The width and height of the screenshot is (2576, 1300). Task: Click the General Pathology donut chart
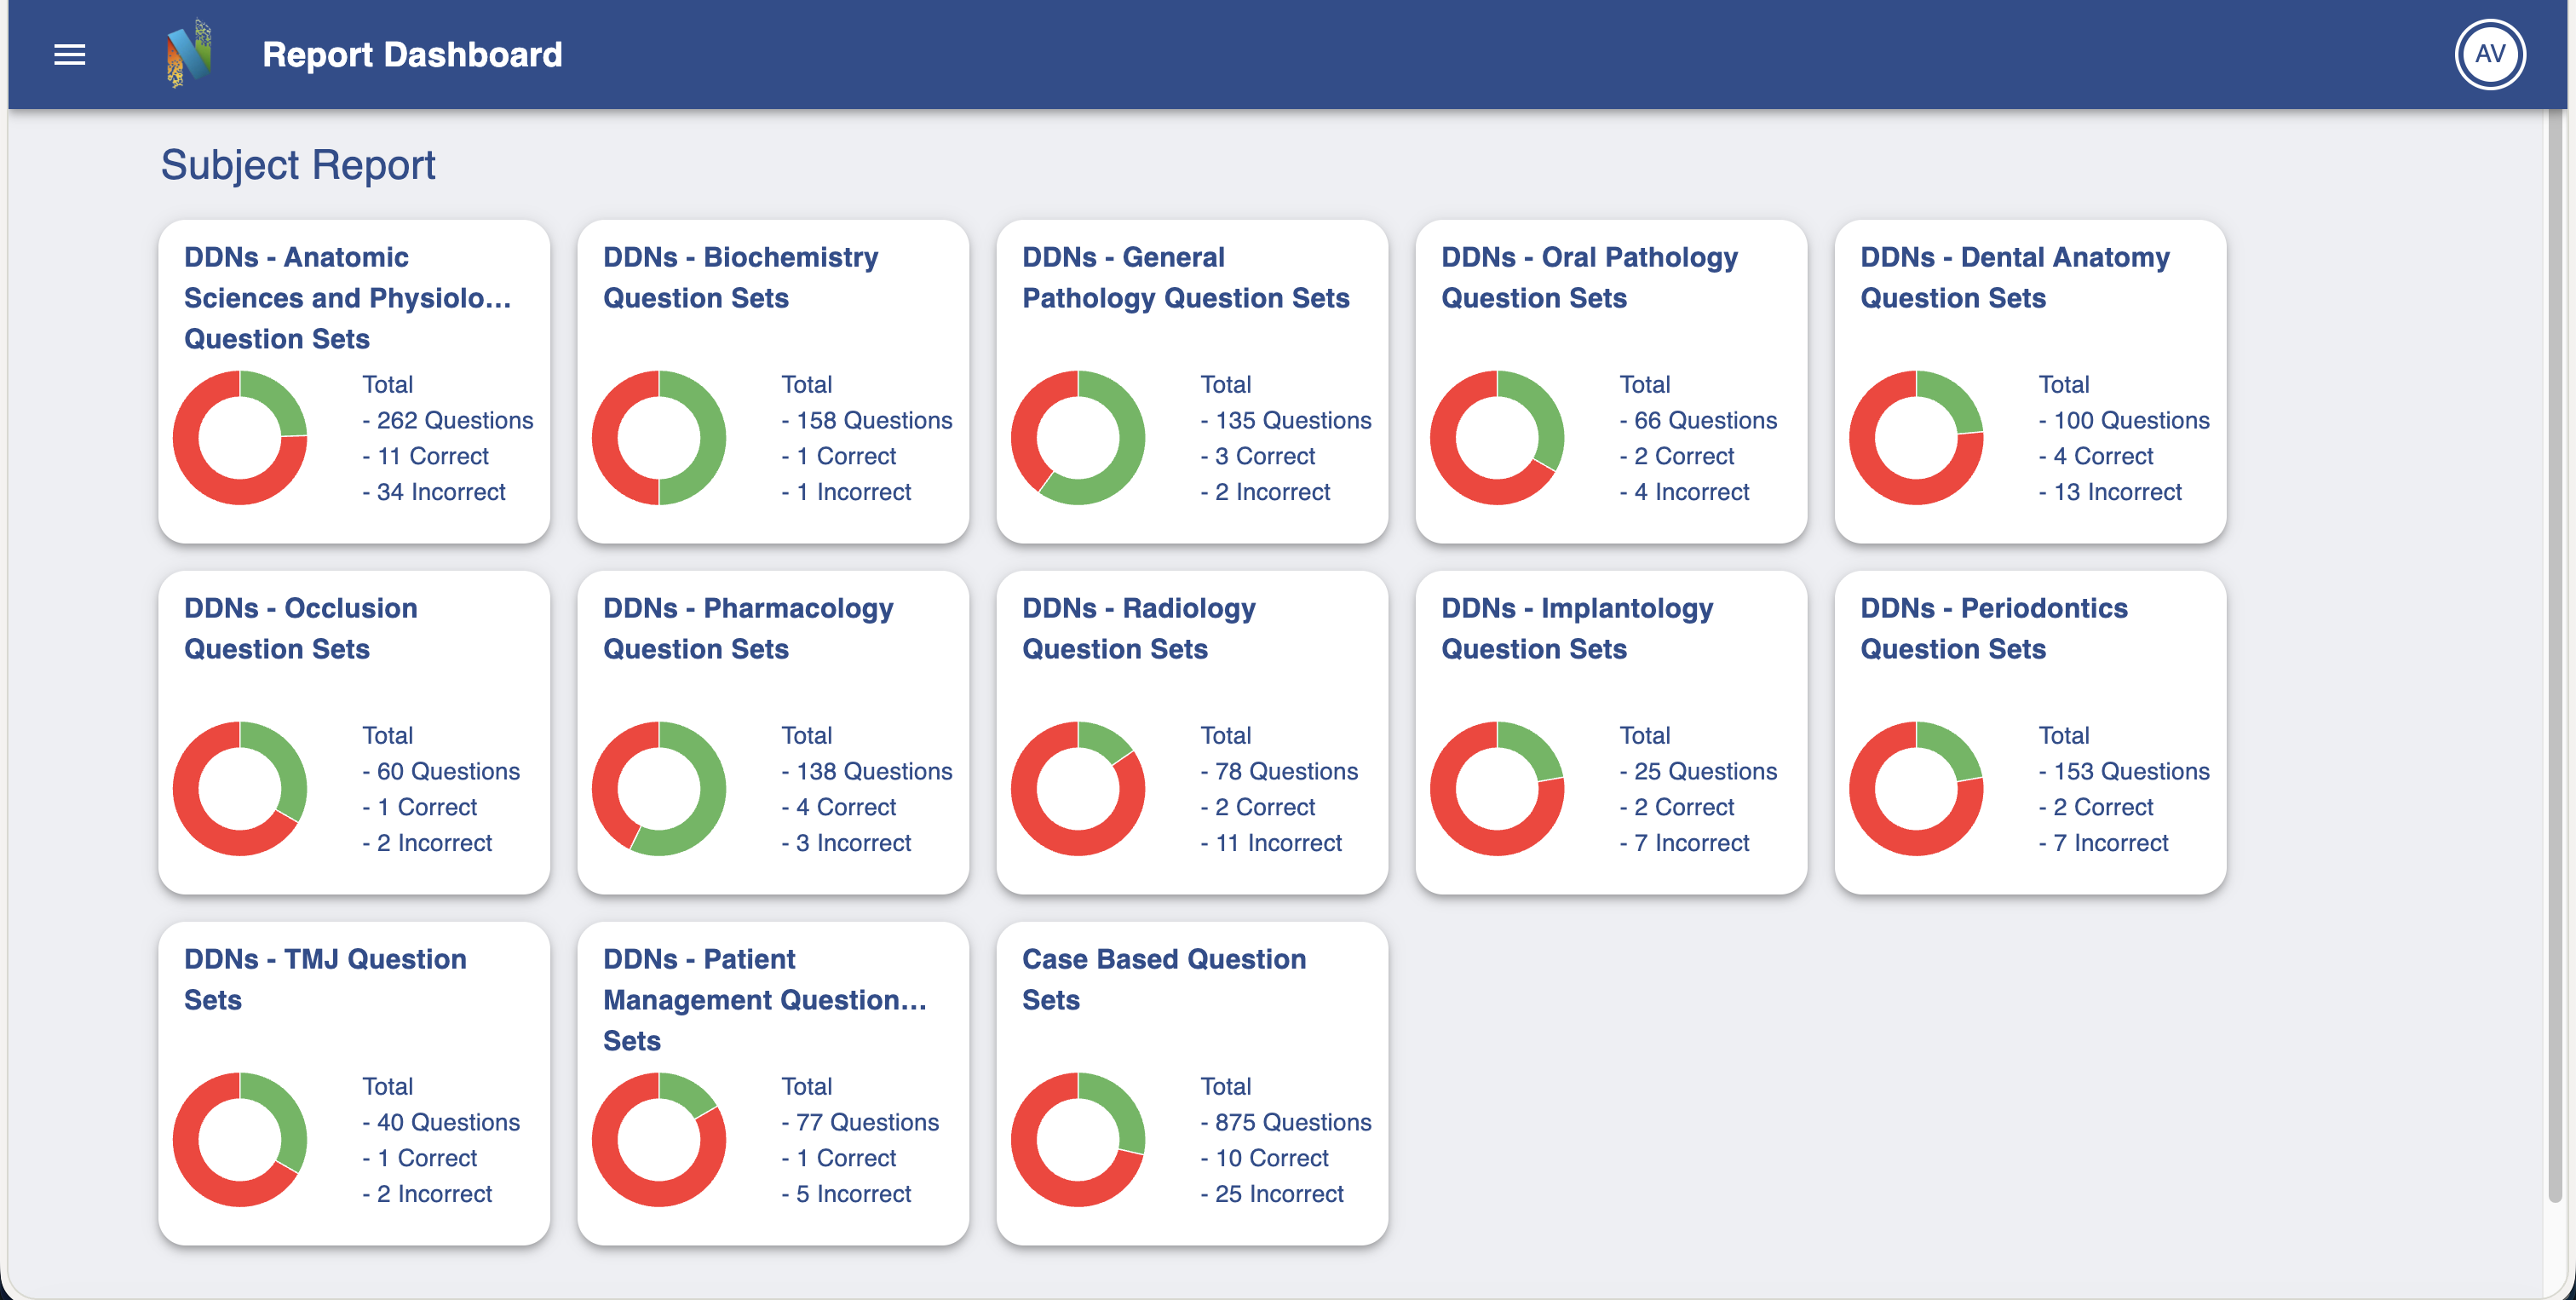(x=1078, y=437)
